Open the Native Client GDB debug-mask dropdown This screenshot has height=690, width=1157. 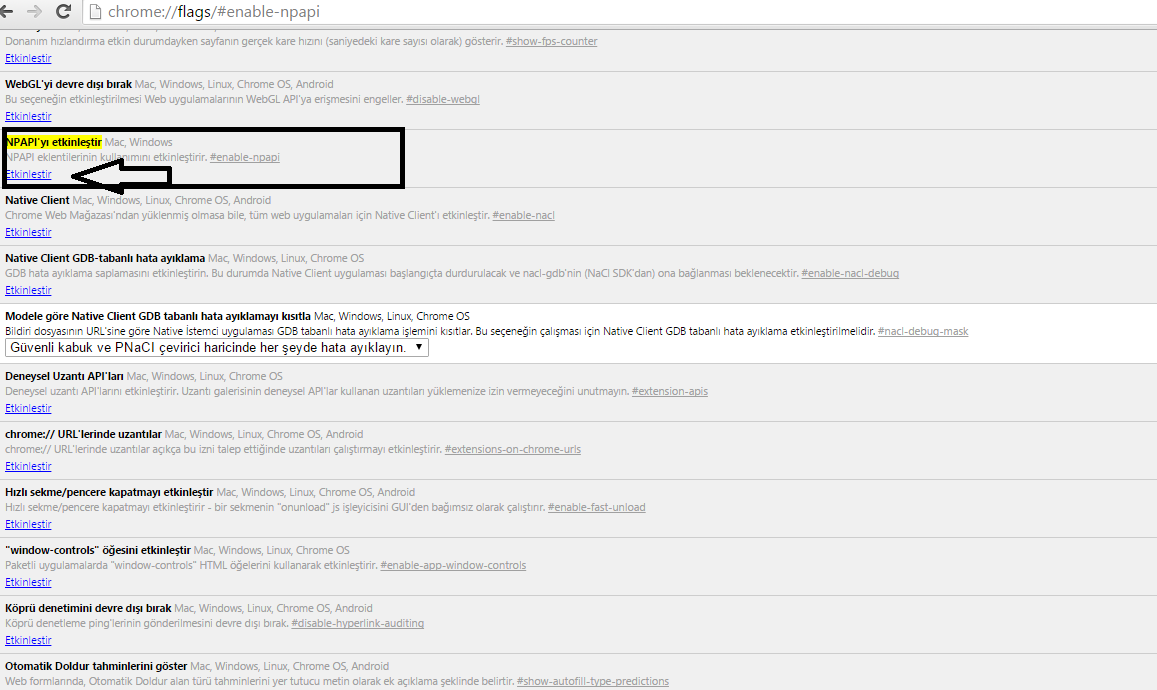pos(217,348)
